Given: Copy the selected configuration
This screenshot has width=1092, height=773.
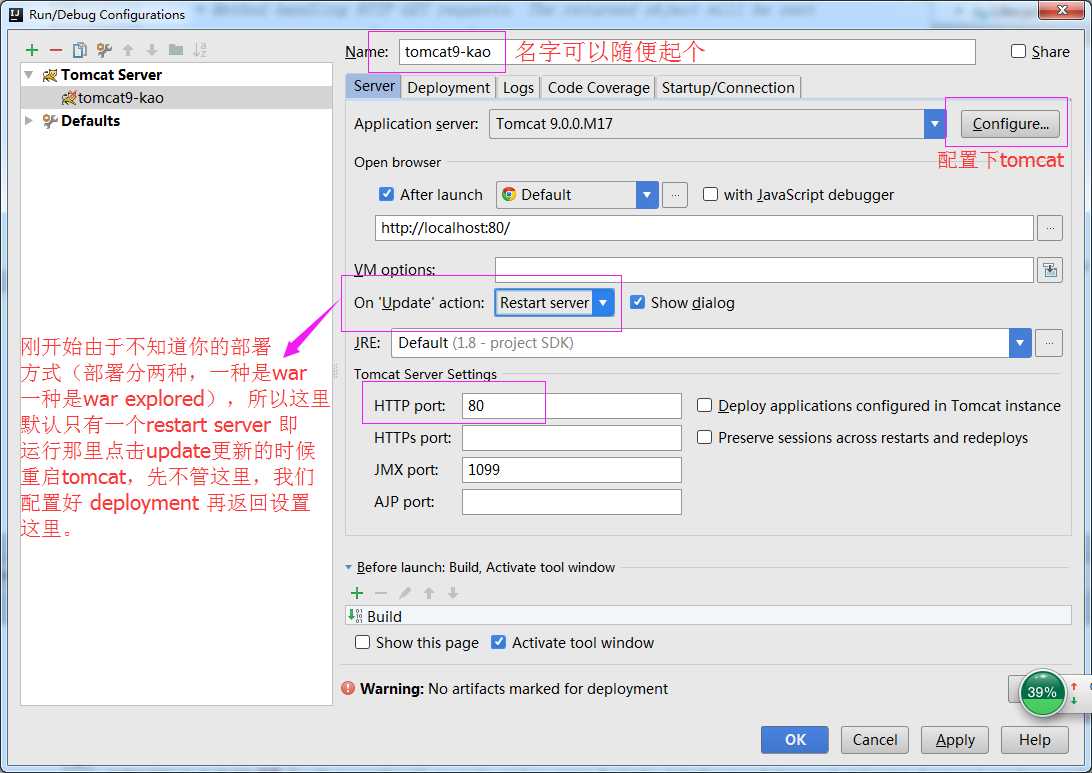Looking at the screenshot, I should click(79, 50).
